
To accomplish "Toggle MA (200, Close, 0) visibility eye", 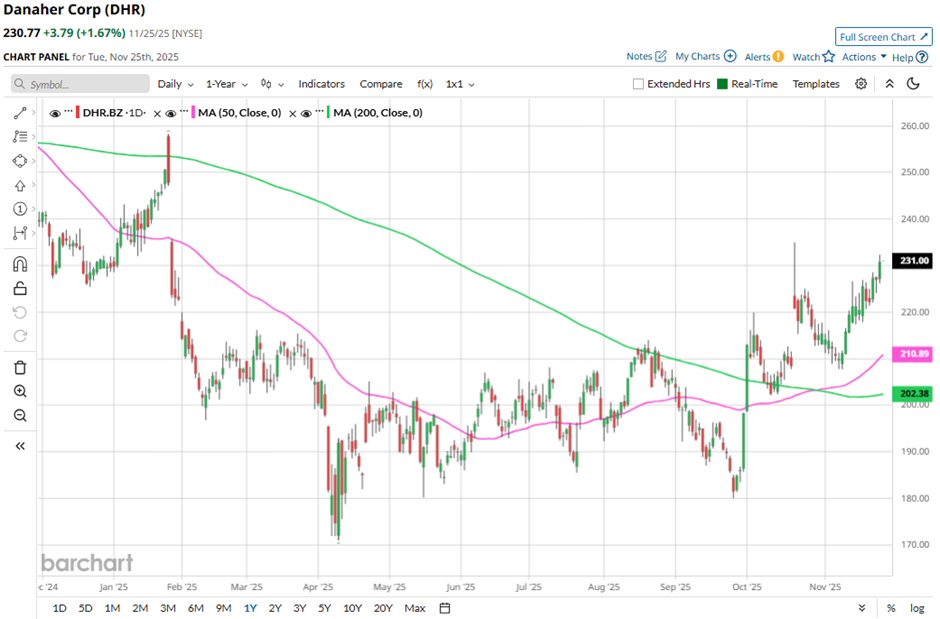I will click(x=306, y=113).
